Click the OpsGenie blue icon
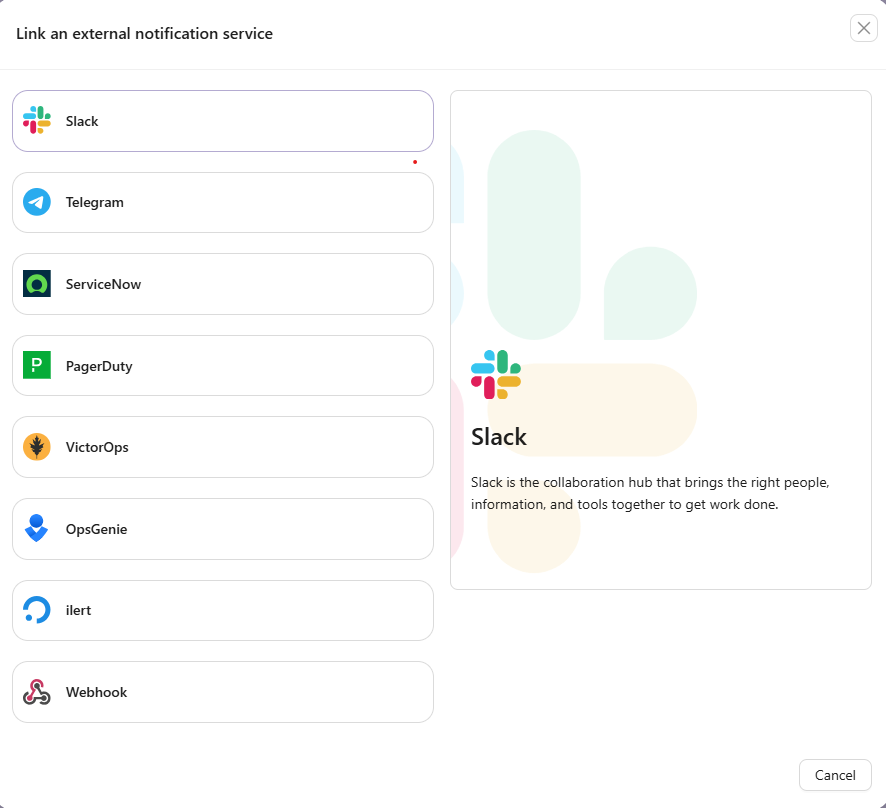This screenshot has width=886, height=808. tap(37, 528)
